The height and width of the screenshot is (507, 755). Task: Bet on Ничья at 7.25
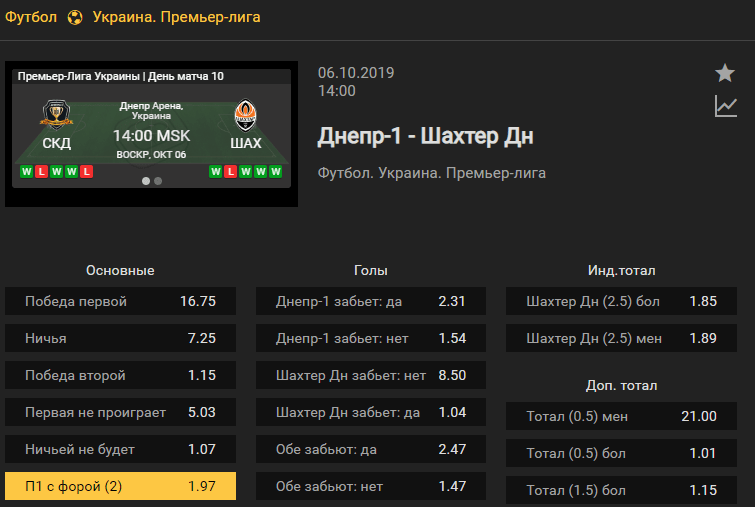(120, 338)
